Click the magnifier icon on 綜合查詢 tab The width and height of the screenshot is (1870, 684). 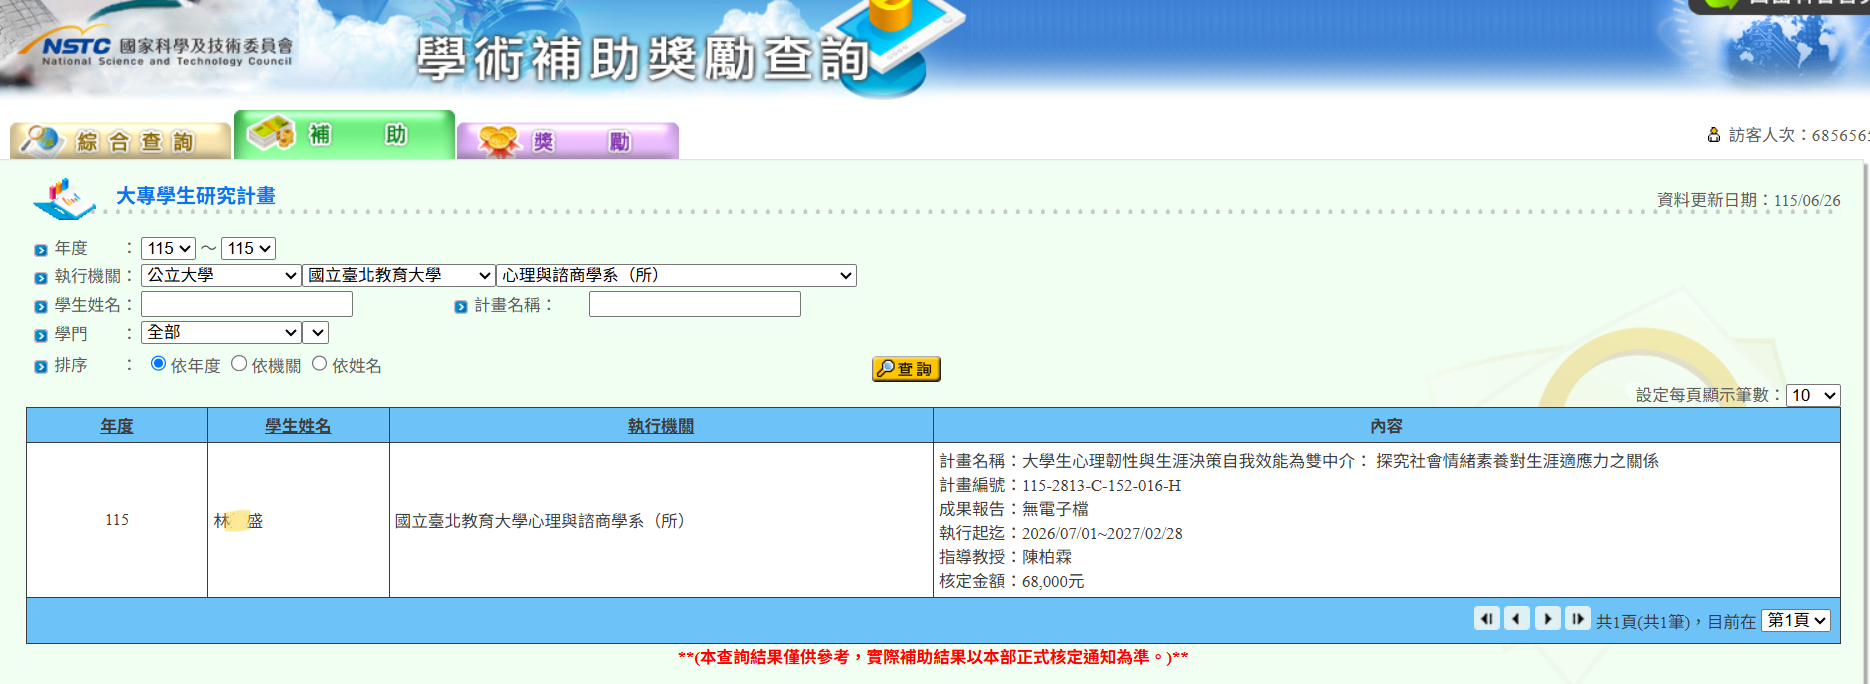[43, 140]
